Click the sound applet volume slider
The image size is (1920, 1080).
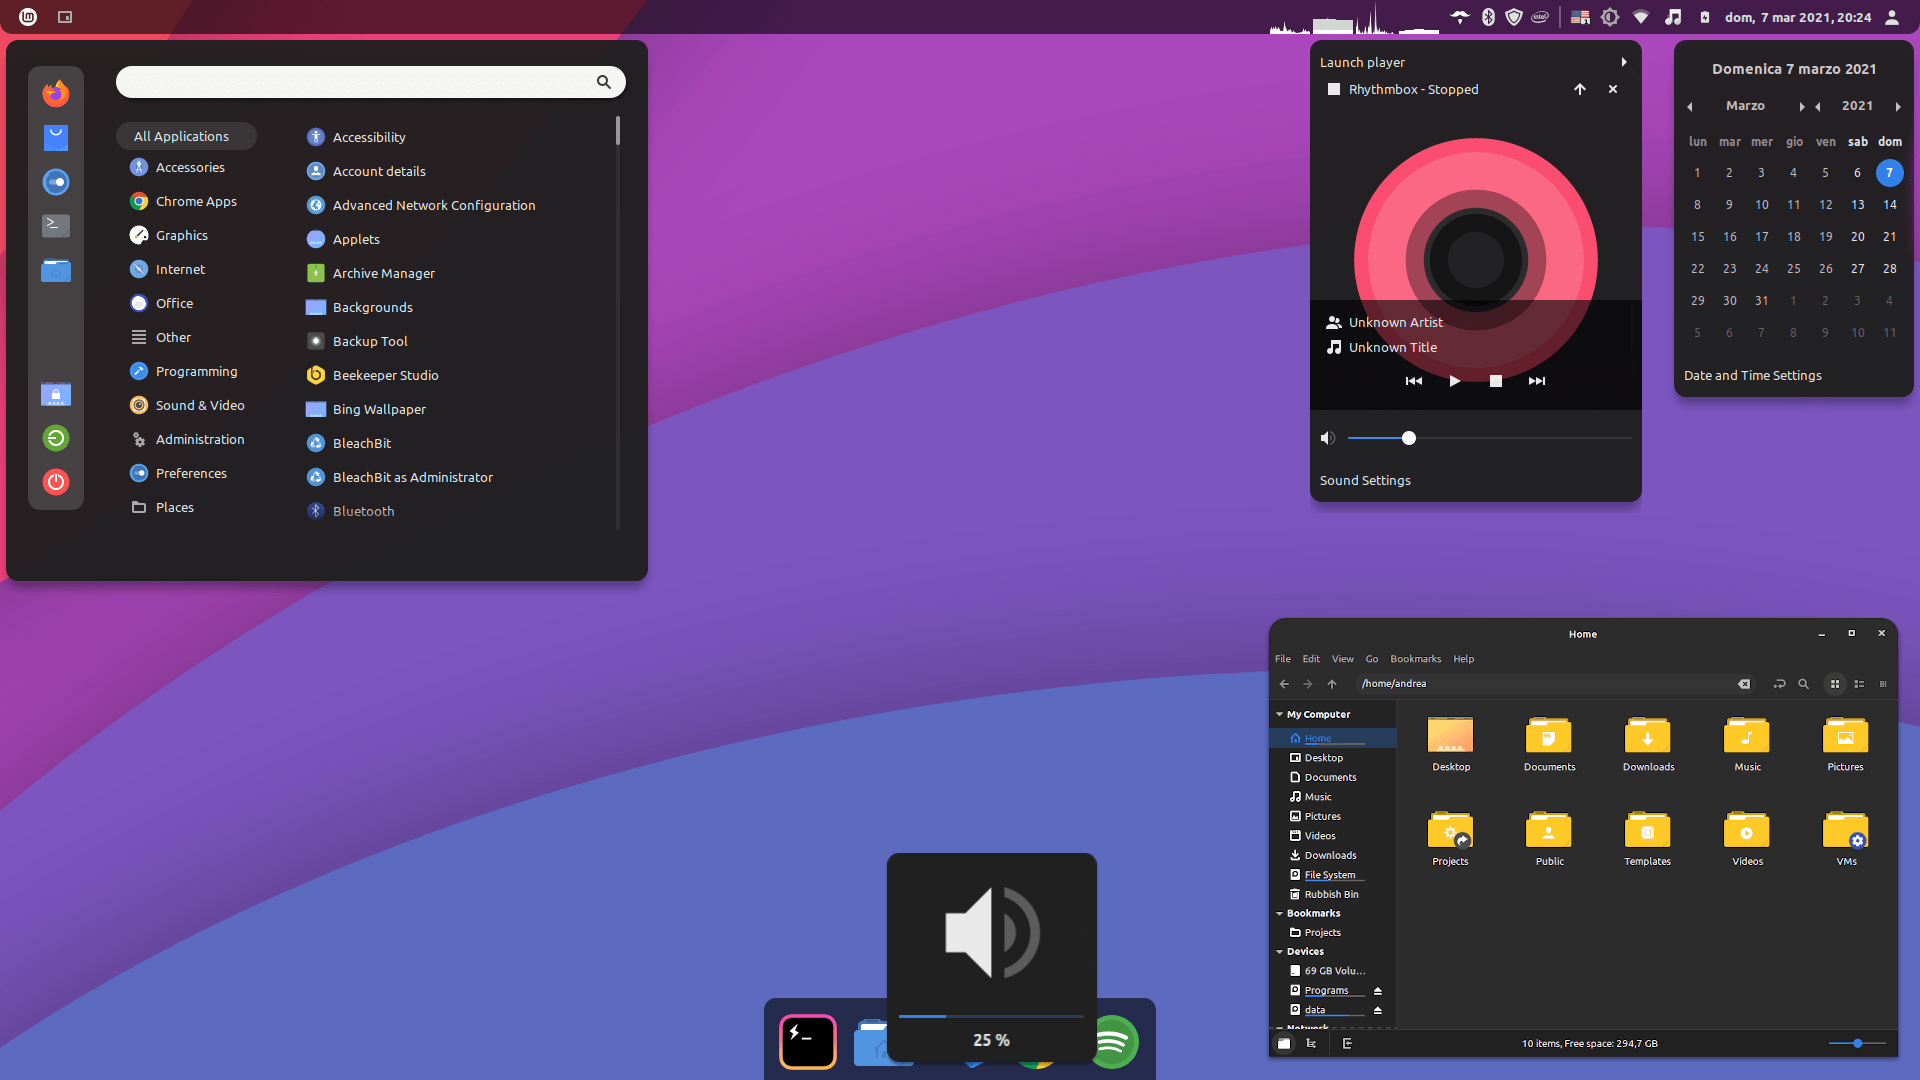coord(1408,438)
